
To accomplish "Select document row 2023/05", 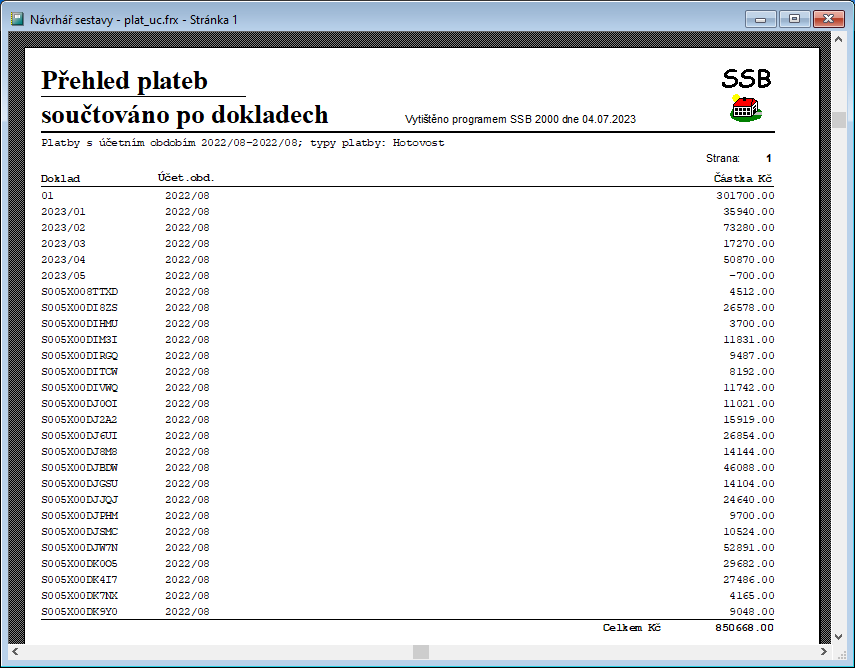I will click(63, 275).
